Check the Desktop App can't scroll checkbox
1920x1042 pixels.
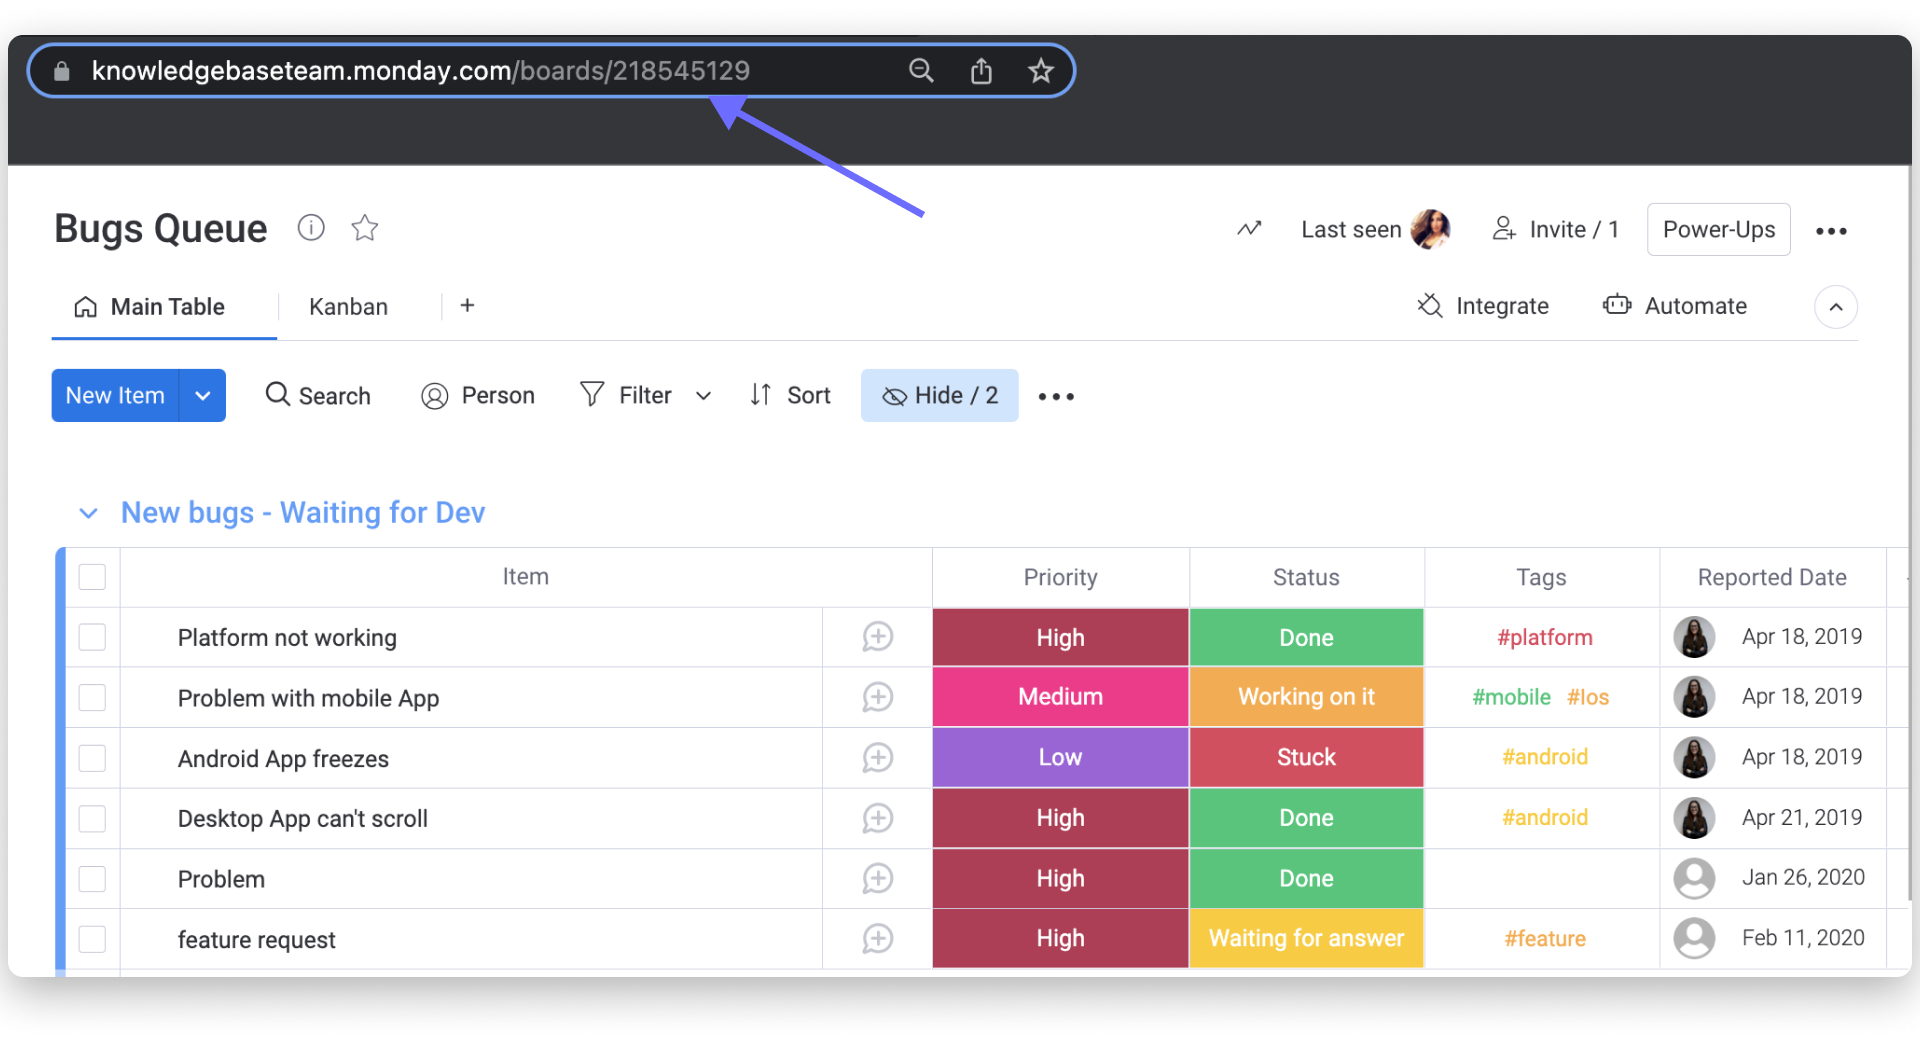(x=92, y=818)
